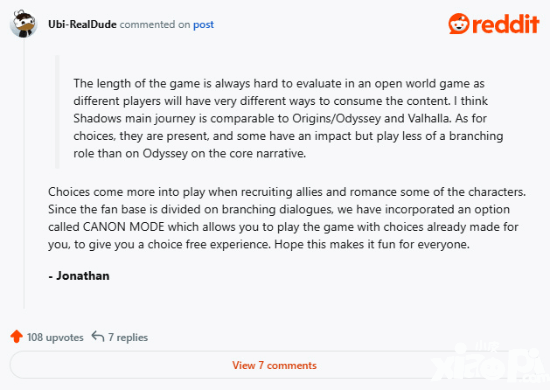Open the Ubi-RealDude username profile
Viewport: 550px width, 390px height.
pyautogui.click(x=82, y=25)
